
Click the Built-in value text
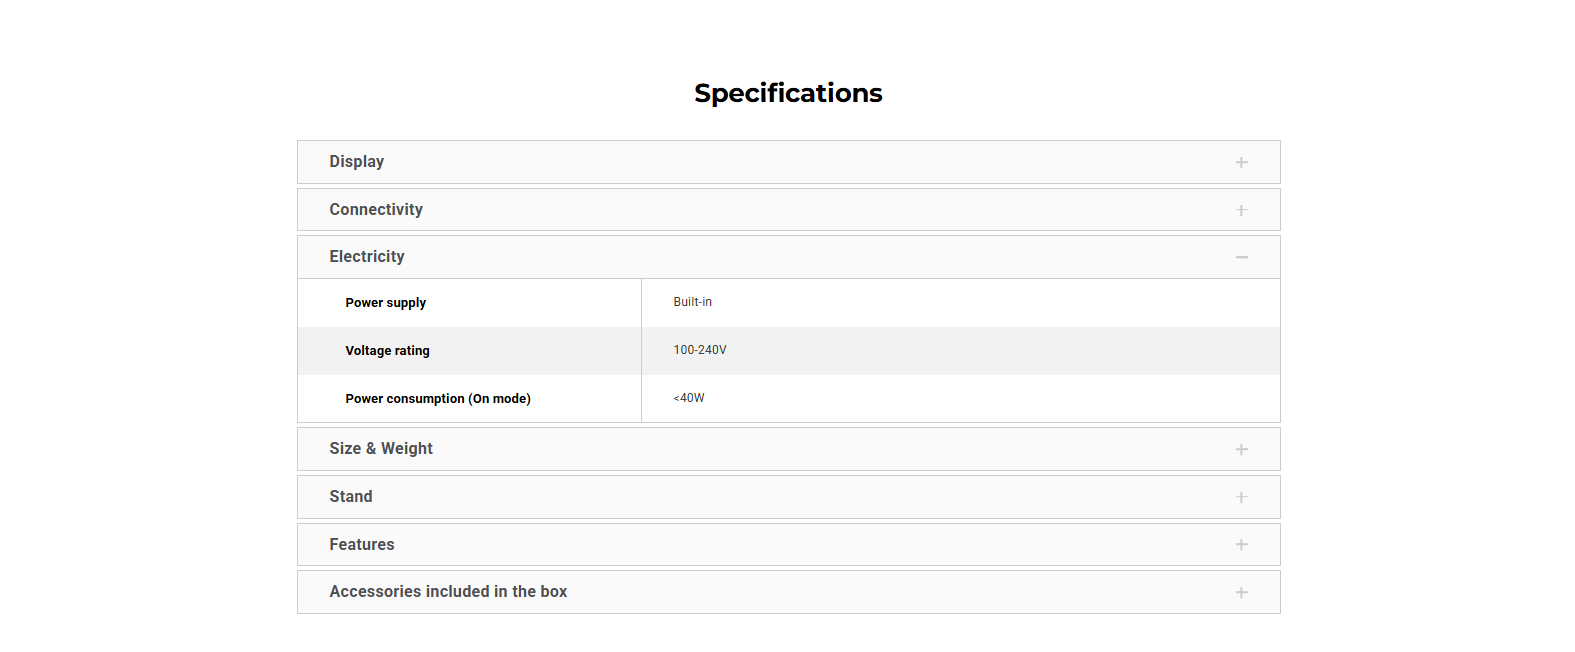tap(693, 302)
